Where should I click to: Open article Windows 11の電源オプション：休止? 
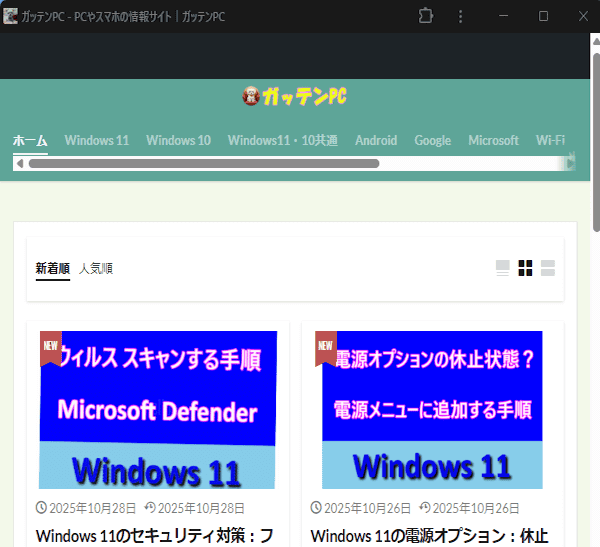click(429, 536)
